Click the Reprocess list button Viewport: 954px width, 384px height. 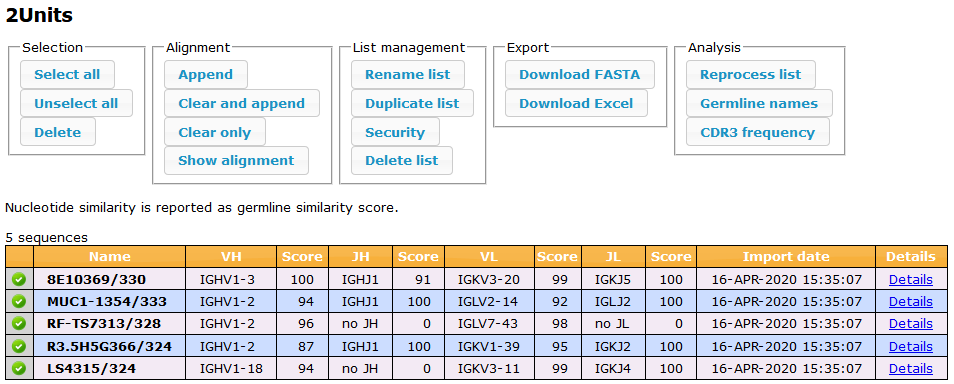[x=751, y=75]
